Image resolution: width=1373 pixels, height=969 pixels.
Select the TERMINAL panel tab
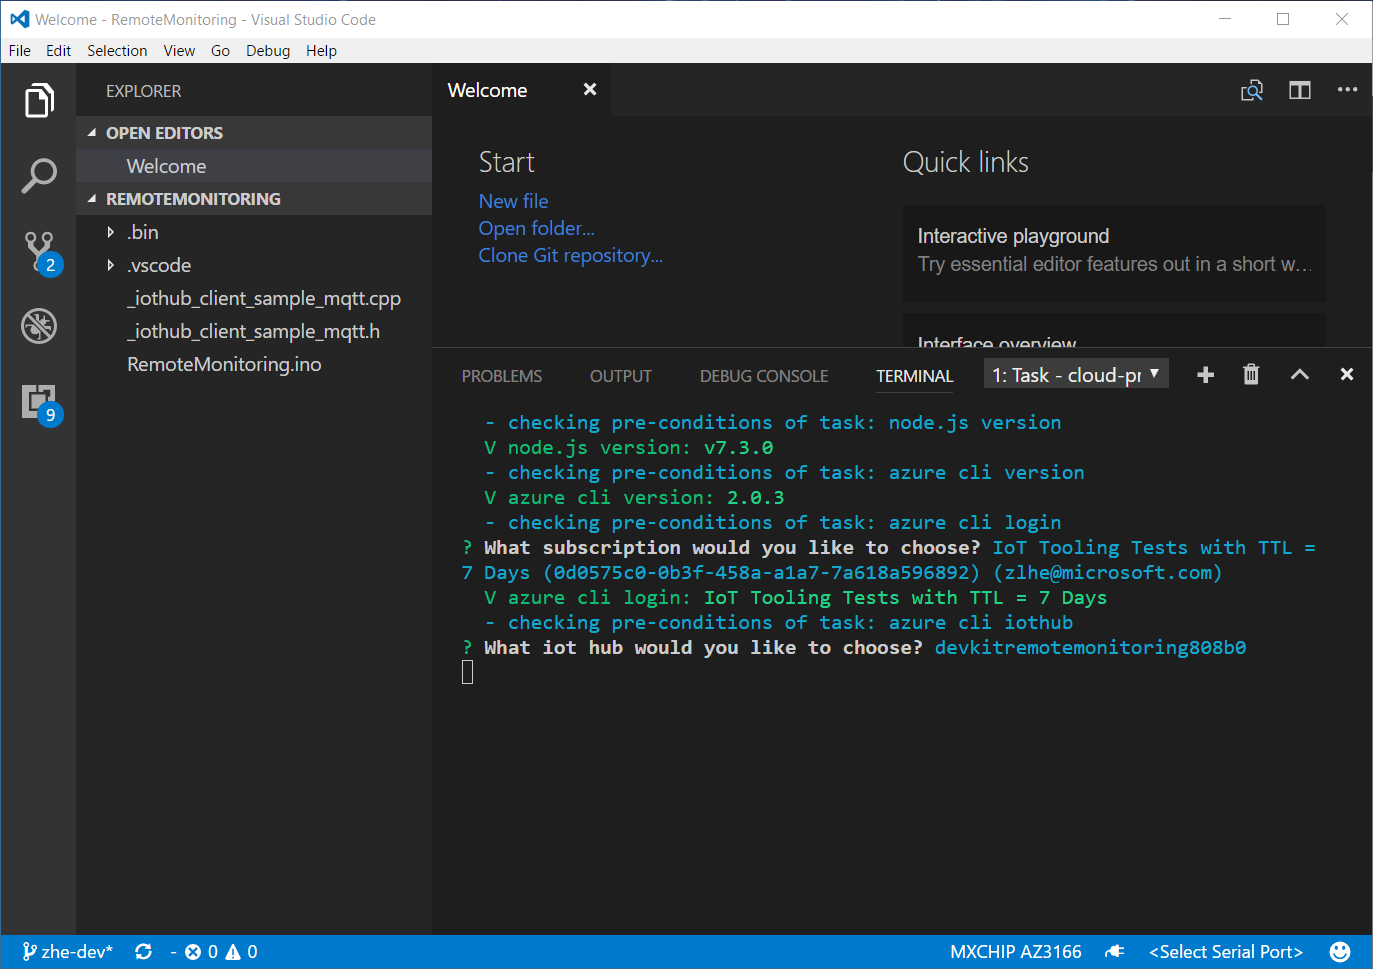pos(915,376)
